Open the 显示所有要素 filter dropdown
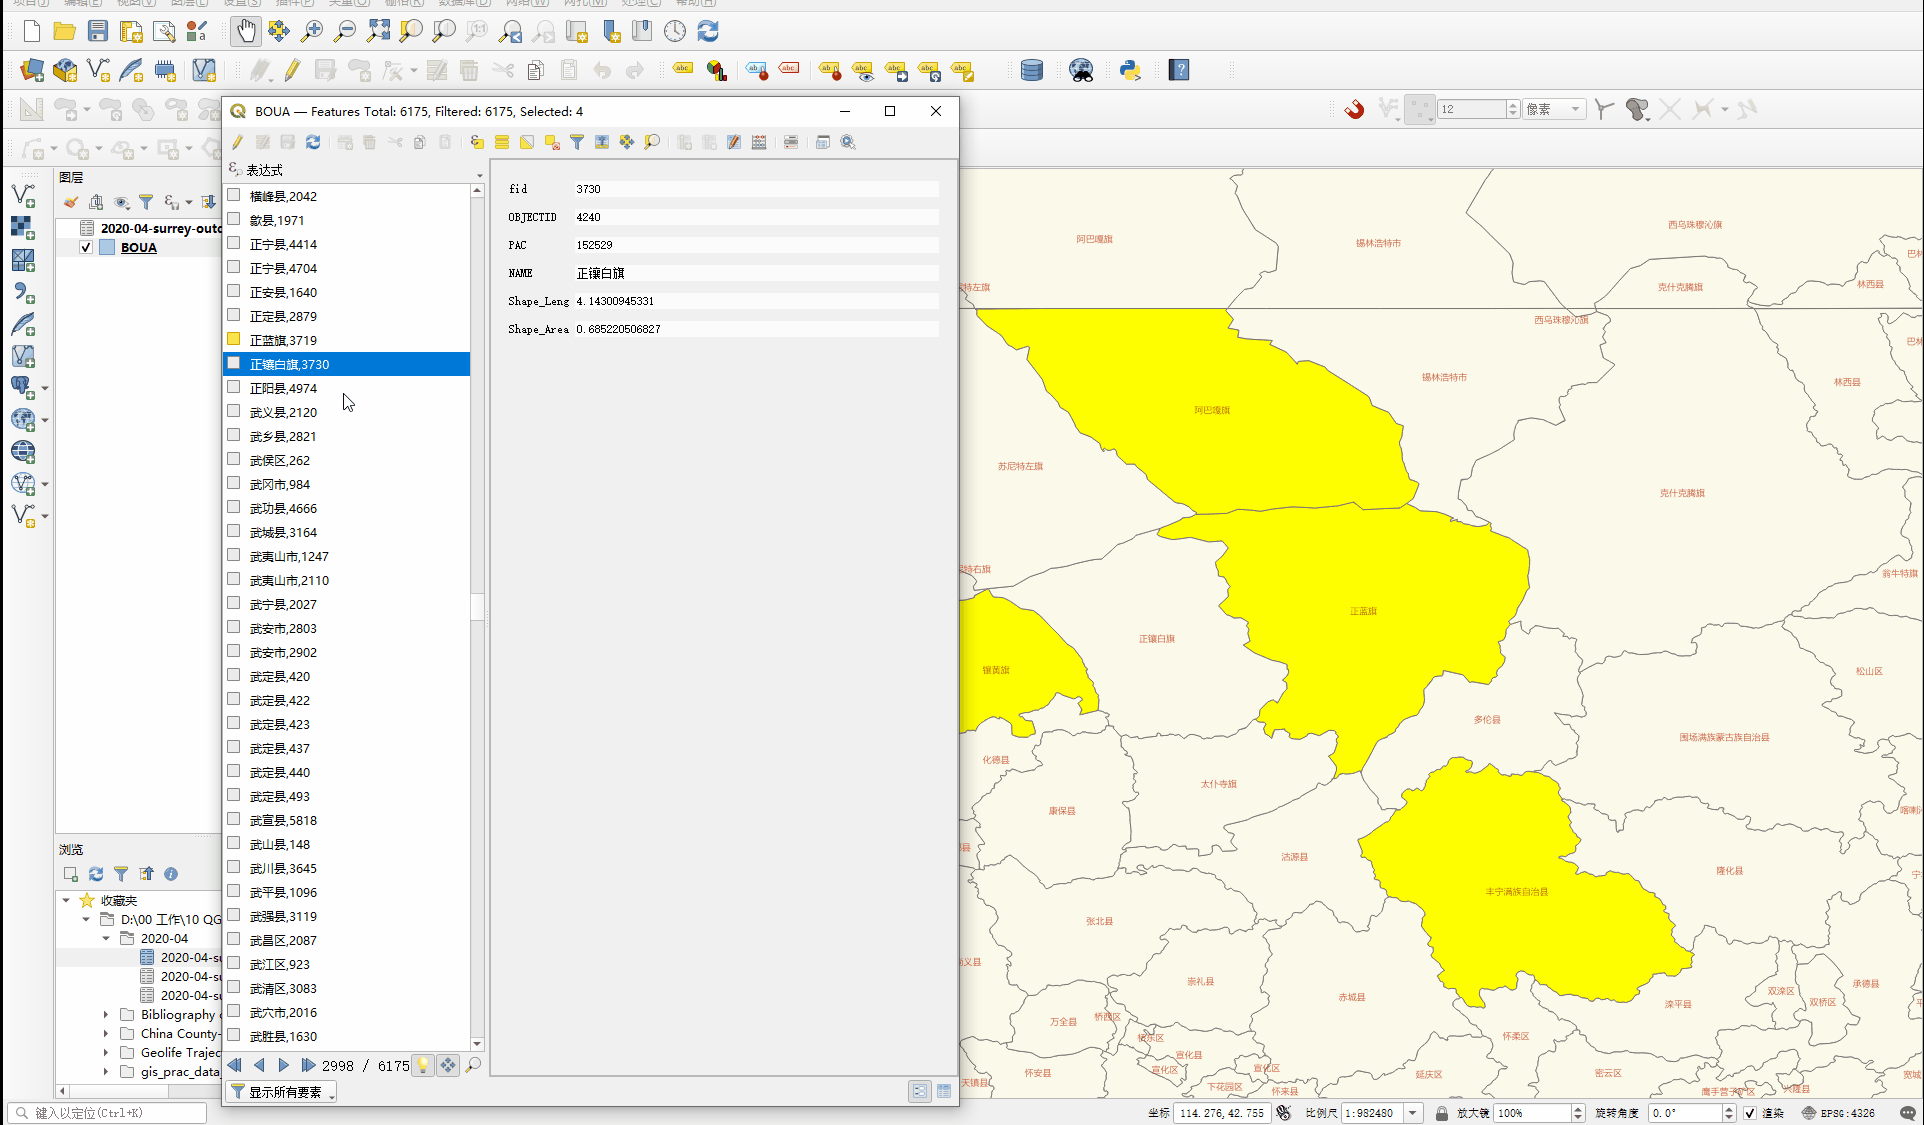Screen dimensions: 1924x1125 pos(281,1092)
